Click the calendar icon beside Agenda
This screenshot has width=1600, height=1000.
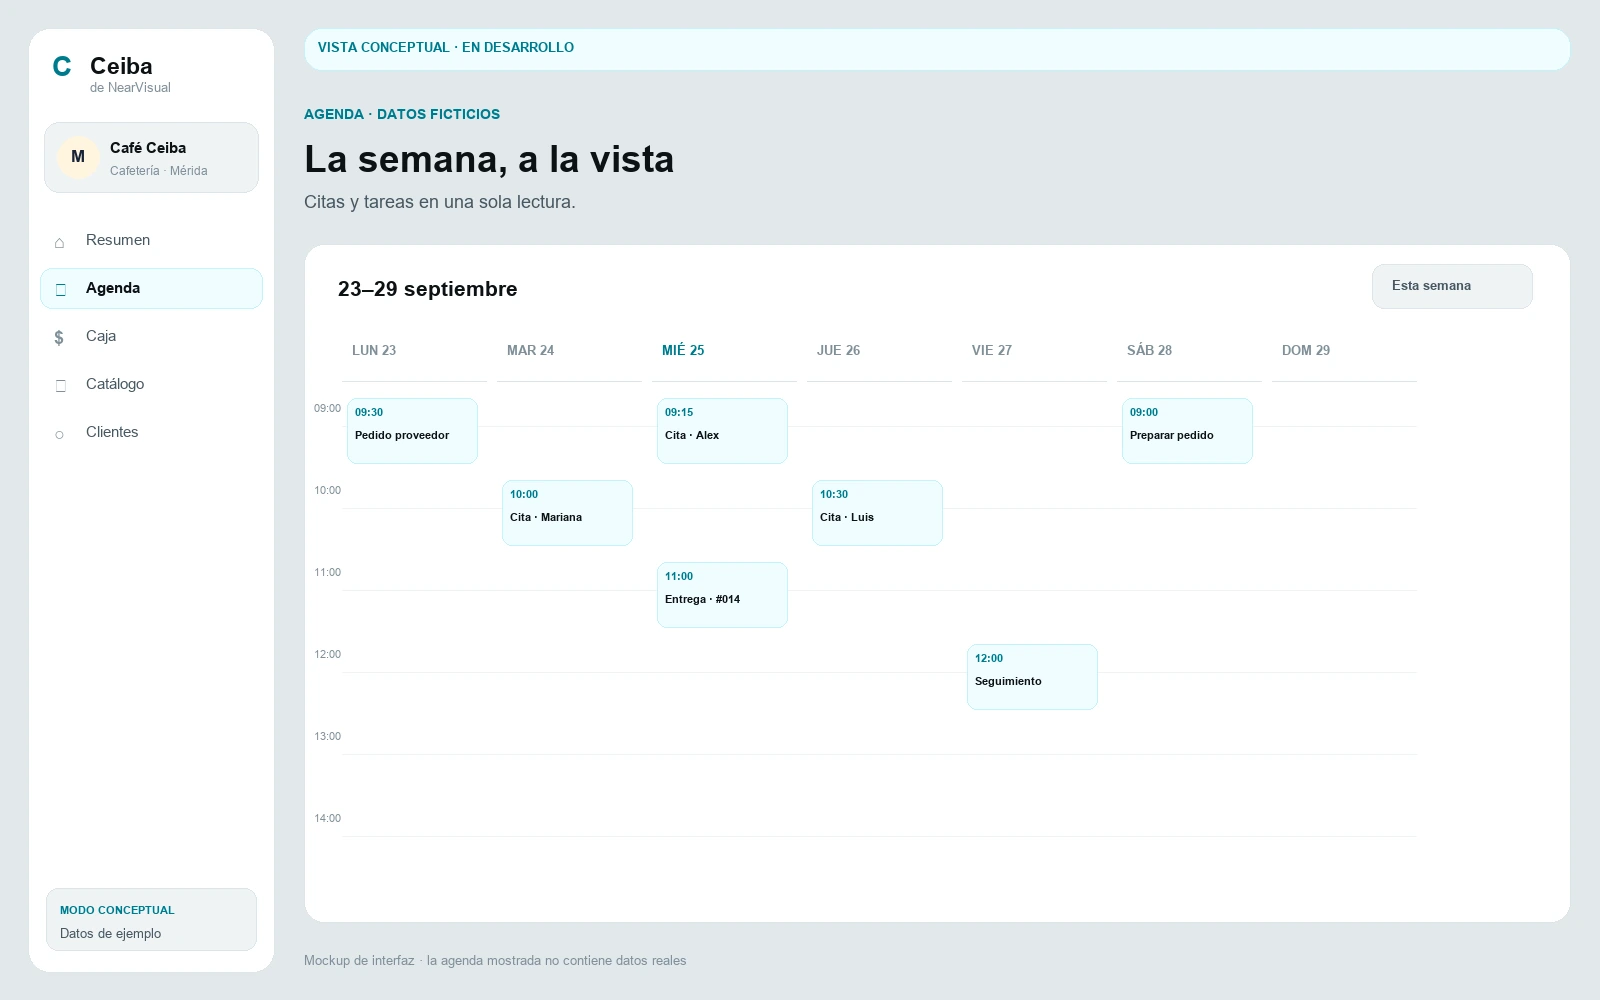click(x=60, y=289)
